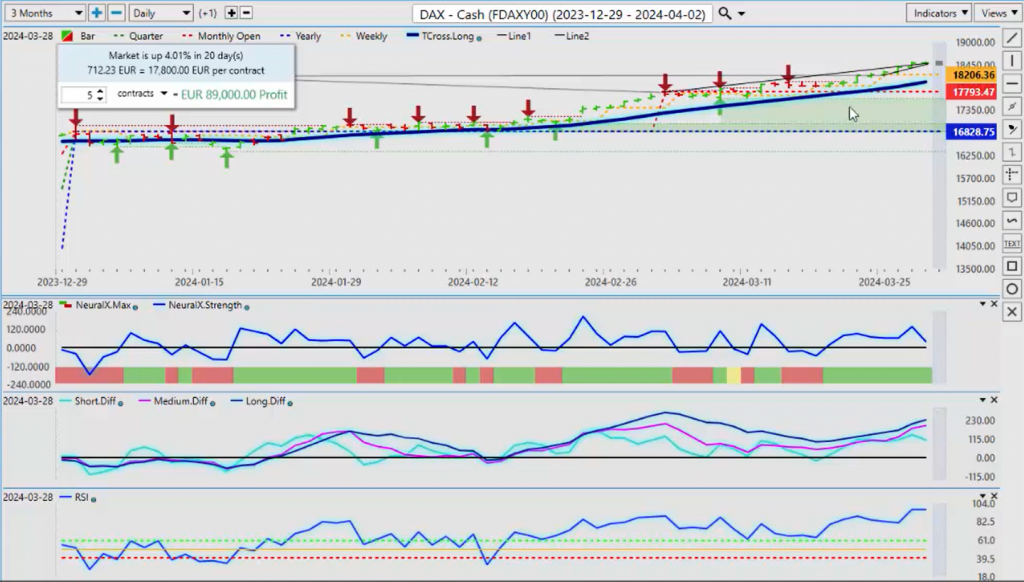Image resolution: width=1024 pixels, height=582 pixels.
Task: Open the 3 Months range dropdown
Action: click(44, 13)
